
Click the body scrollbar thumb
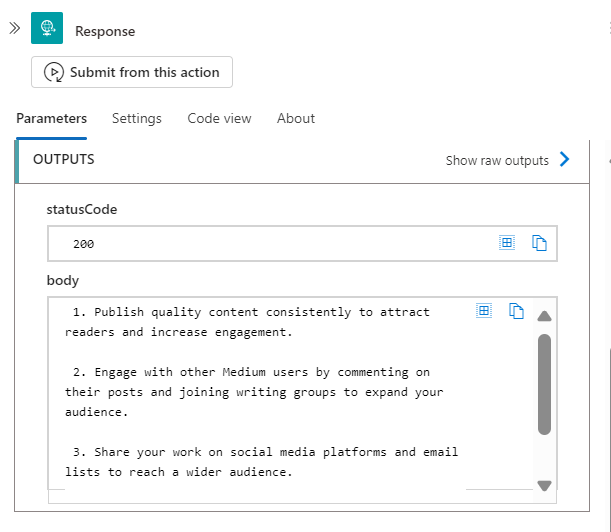tap(544, 384)
